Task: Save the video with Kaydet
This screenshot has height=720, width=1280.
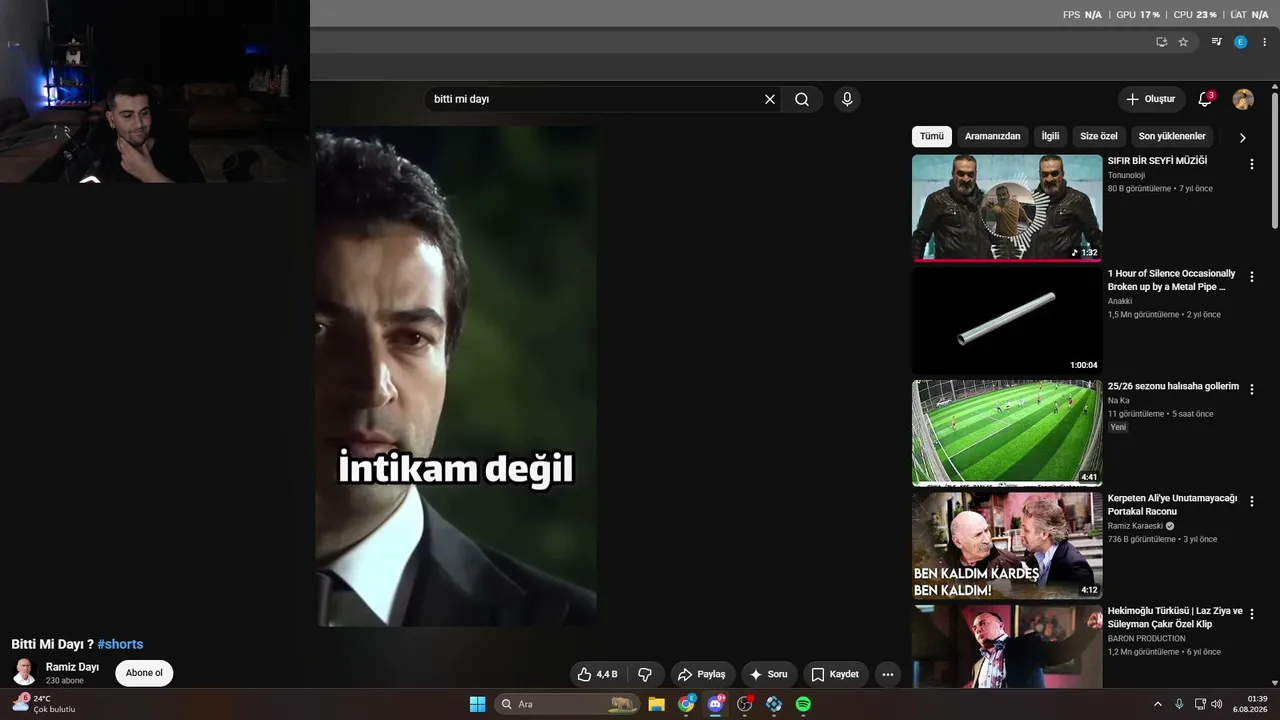Action: pos(835,674)
